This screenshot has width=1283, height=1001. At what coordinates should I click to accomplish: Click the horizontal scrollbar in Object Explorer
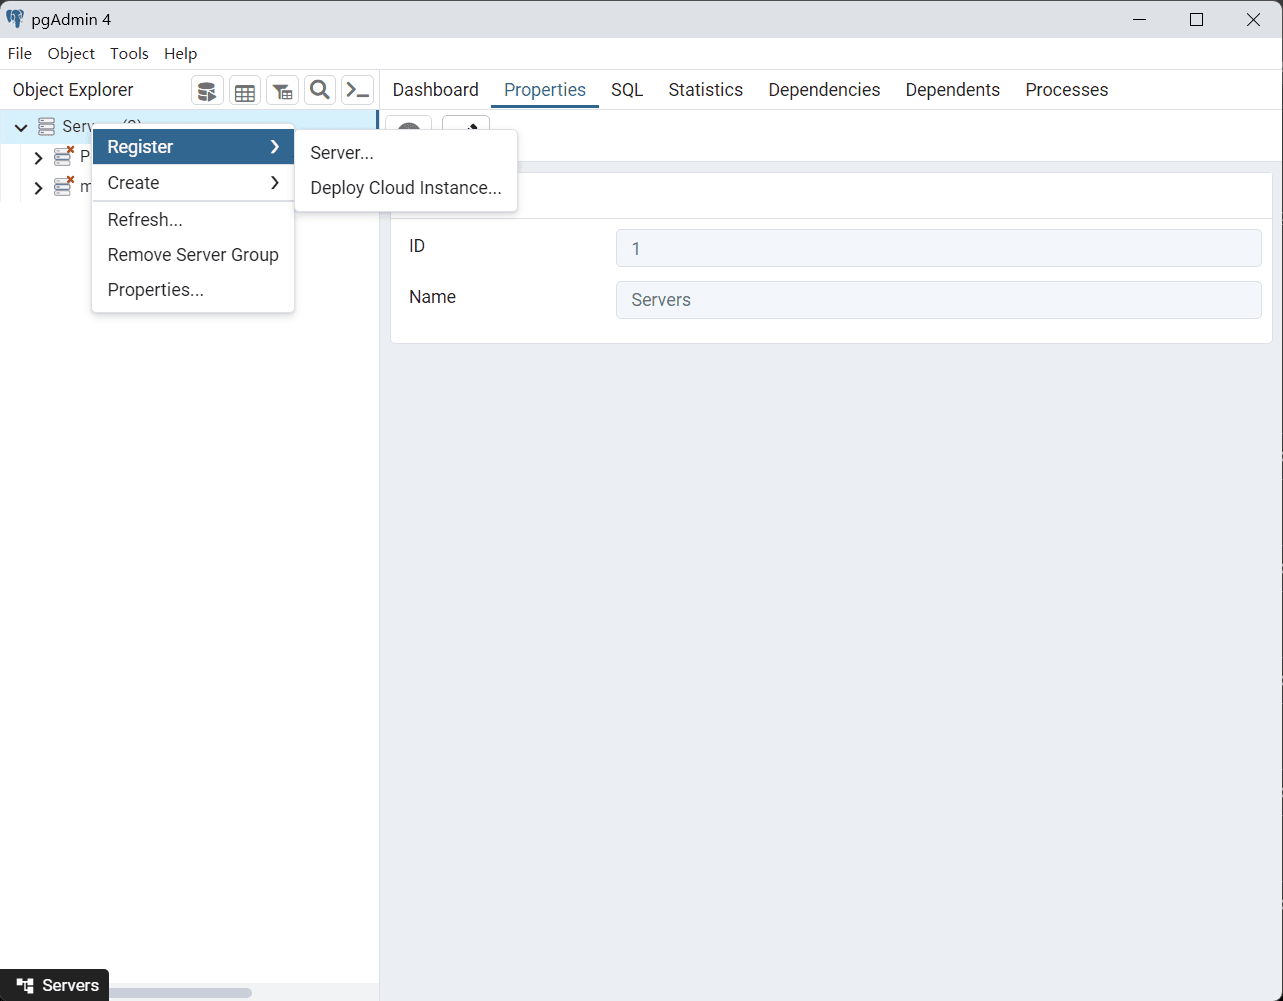(x=180, y=993)
